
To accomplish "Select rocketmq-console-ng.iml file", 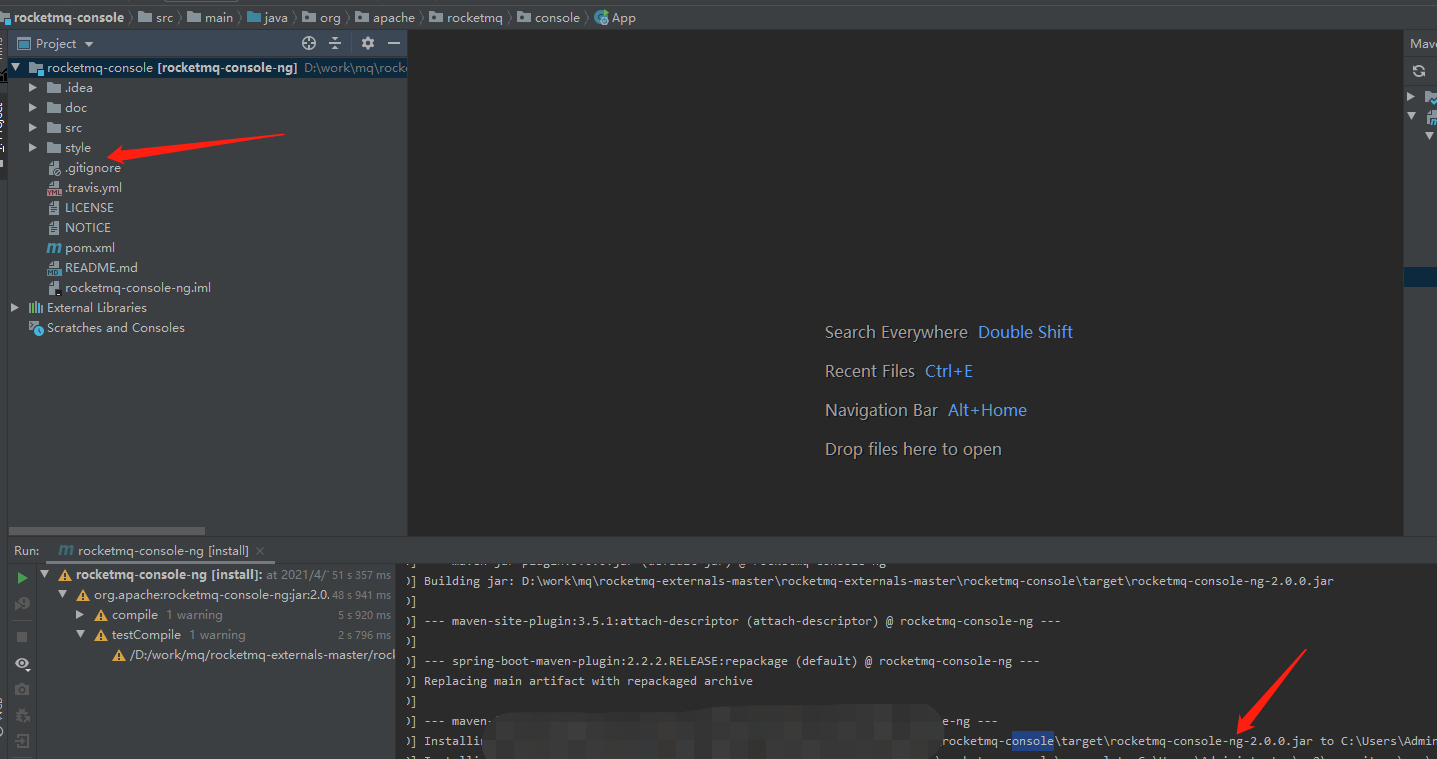I will [138, 288].
